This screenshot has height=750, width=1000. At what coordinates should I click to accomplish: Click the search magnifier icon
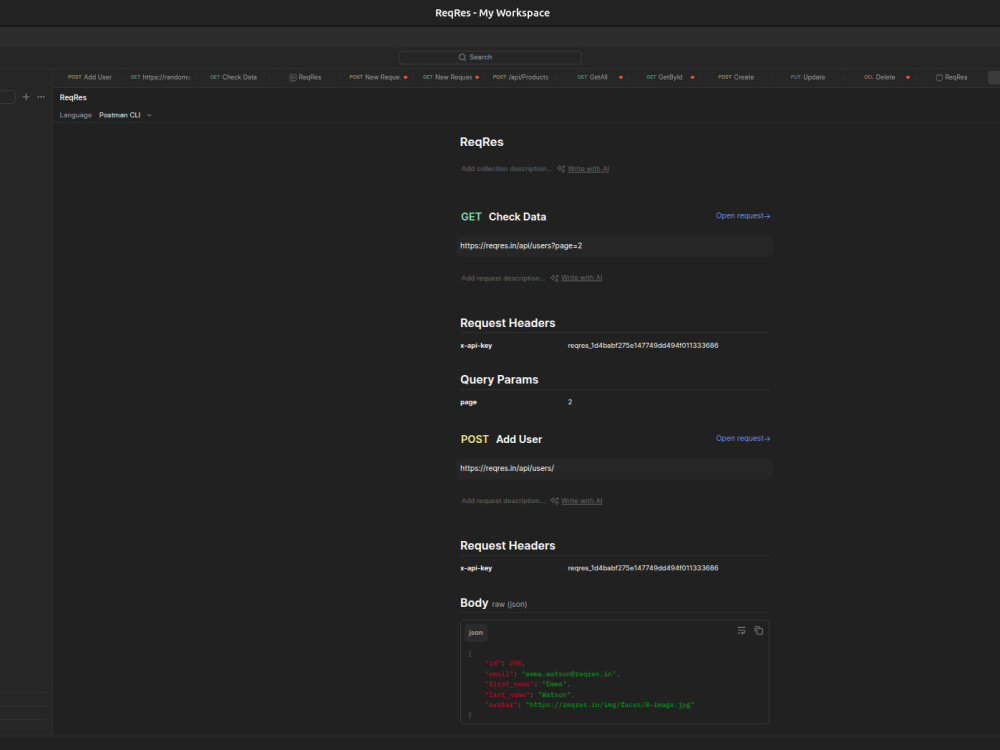tap(462, 57)
